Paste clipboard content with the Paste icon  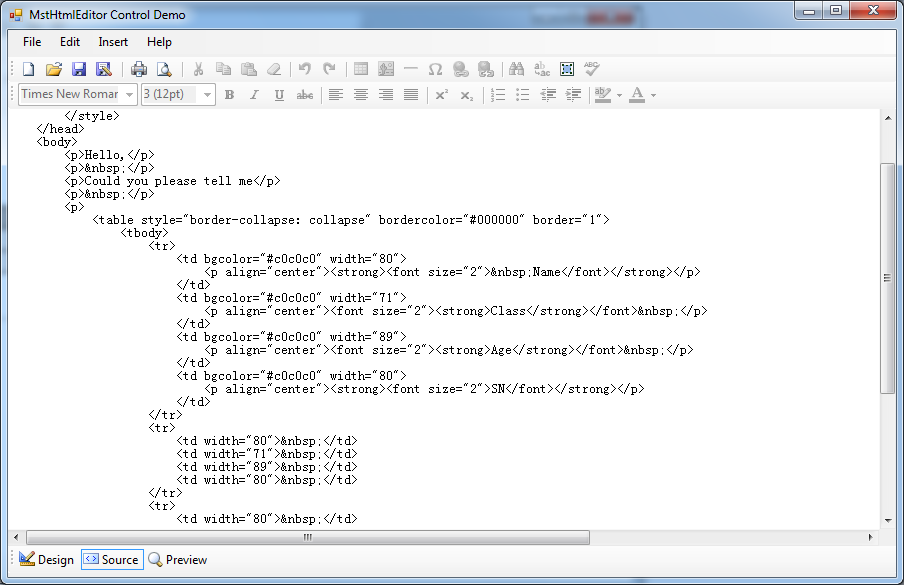(248, 69)
